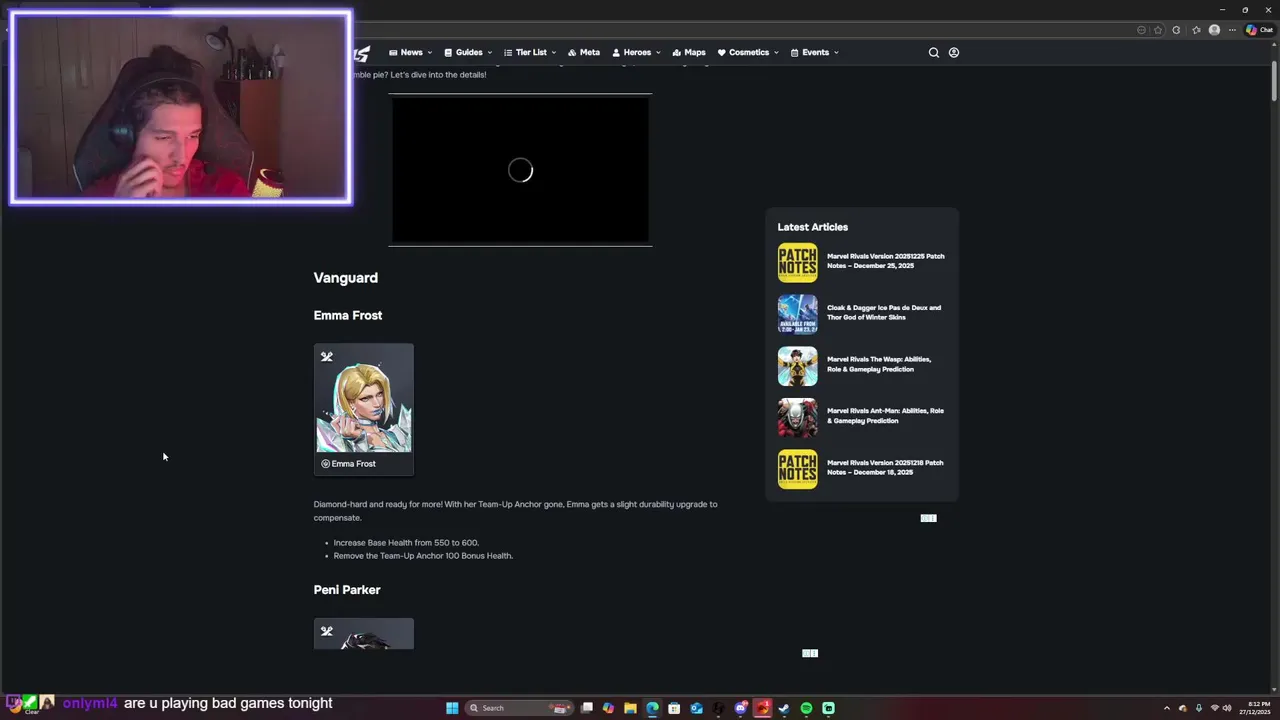Open the browser favorites list icon
Image resolution: width=1280 pixels, height=720 pixels.
coord(1196,30)
